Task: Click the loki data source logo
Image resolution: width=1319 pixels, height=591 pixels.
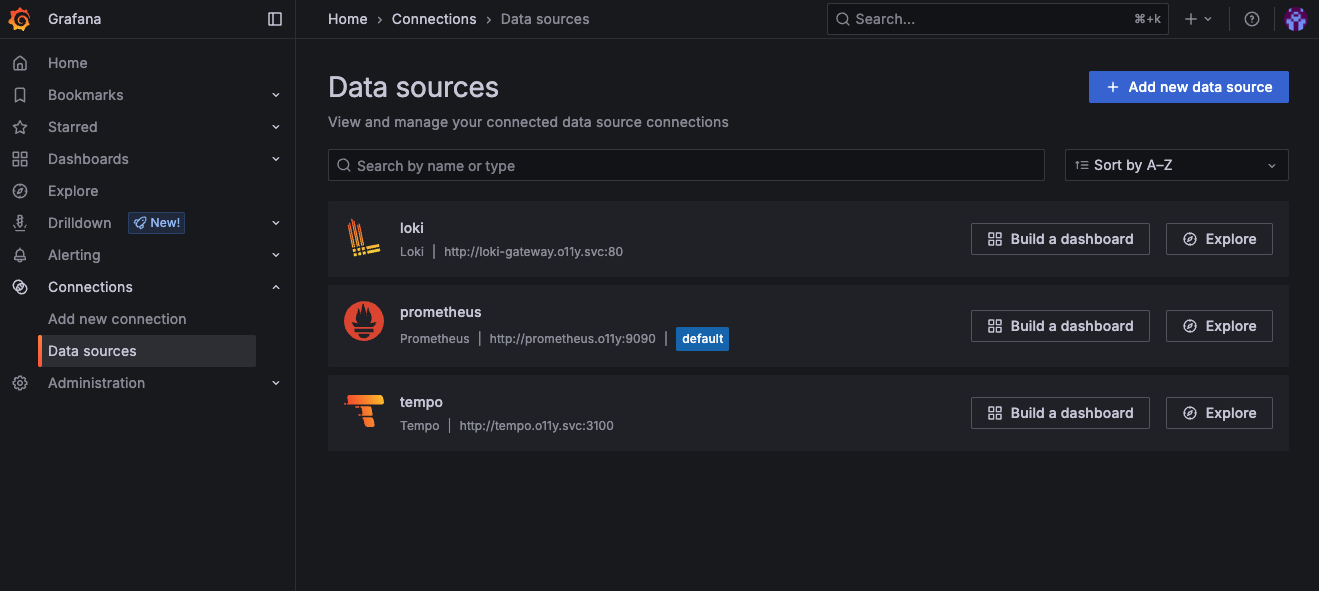Action: (364, 239)
